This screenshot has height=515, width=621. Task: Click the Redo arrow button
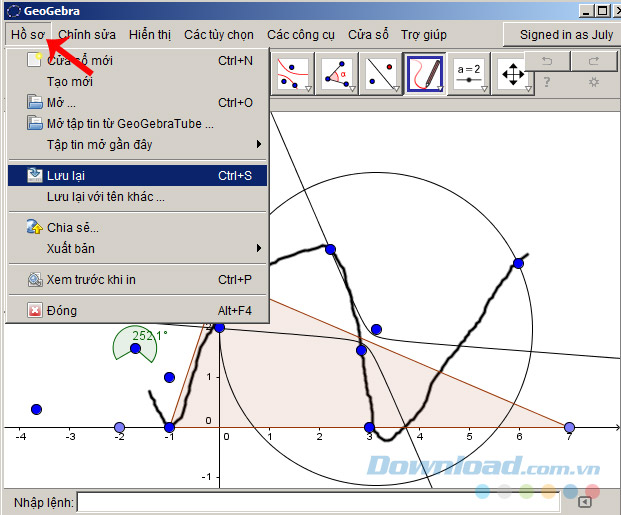tap(594, 61)
